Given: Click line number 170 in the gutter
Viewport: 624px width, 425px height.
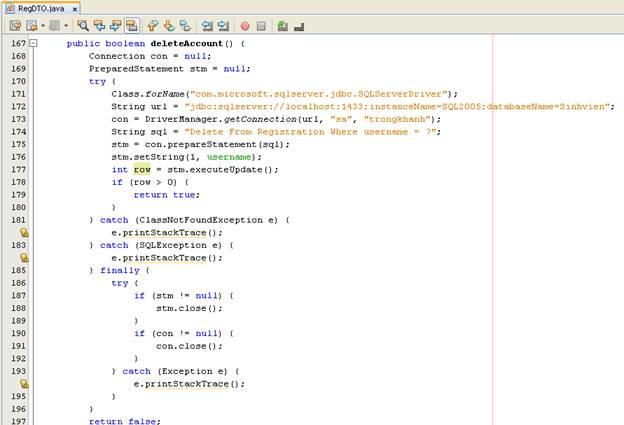Looking at the screenshot, I should coord(18,81).
